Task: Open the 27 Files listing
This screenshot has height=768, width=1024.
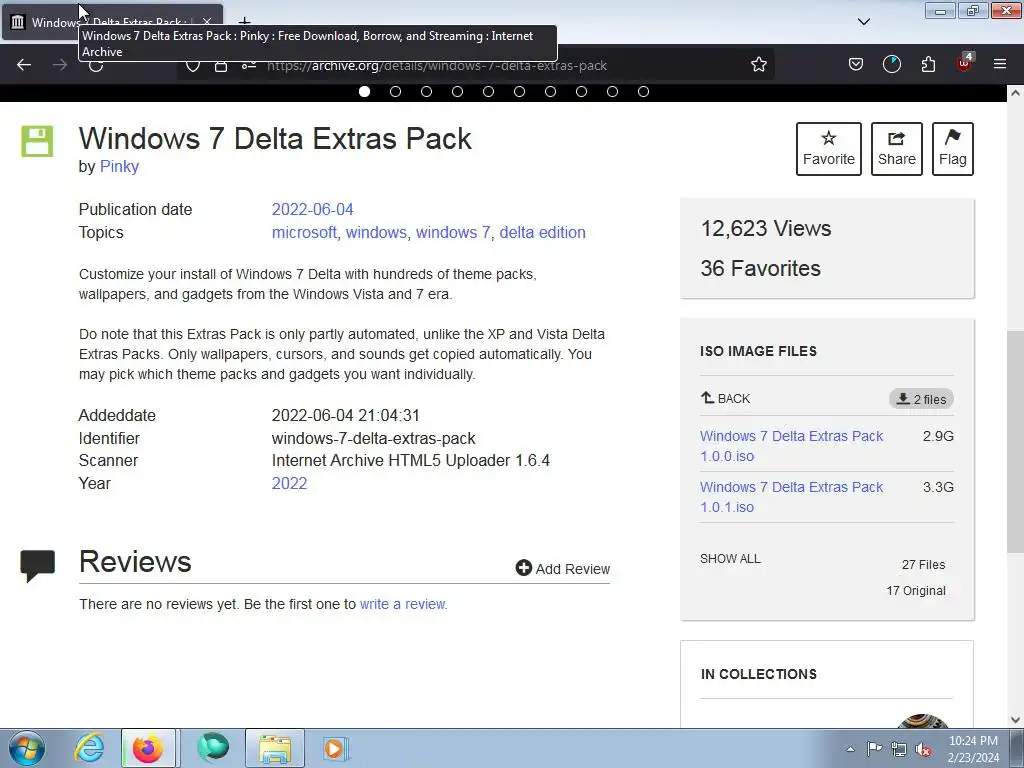Action: pos(923,565)
